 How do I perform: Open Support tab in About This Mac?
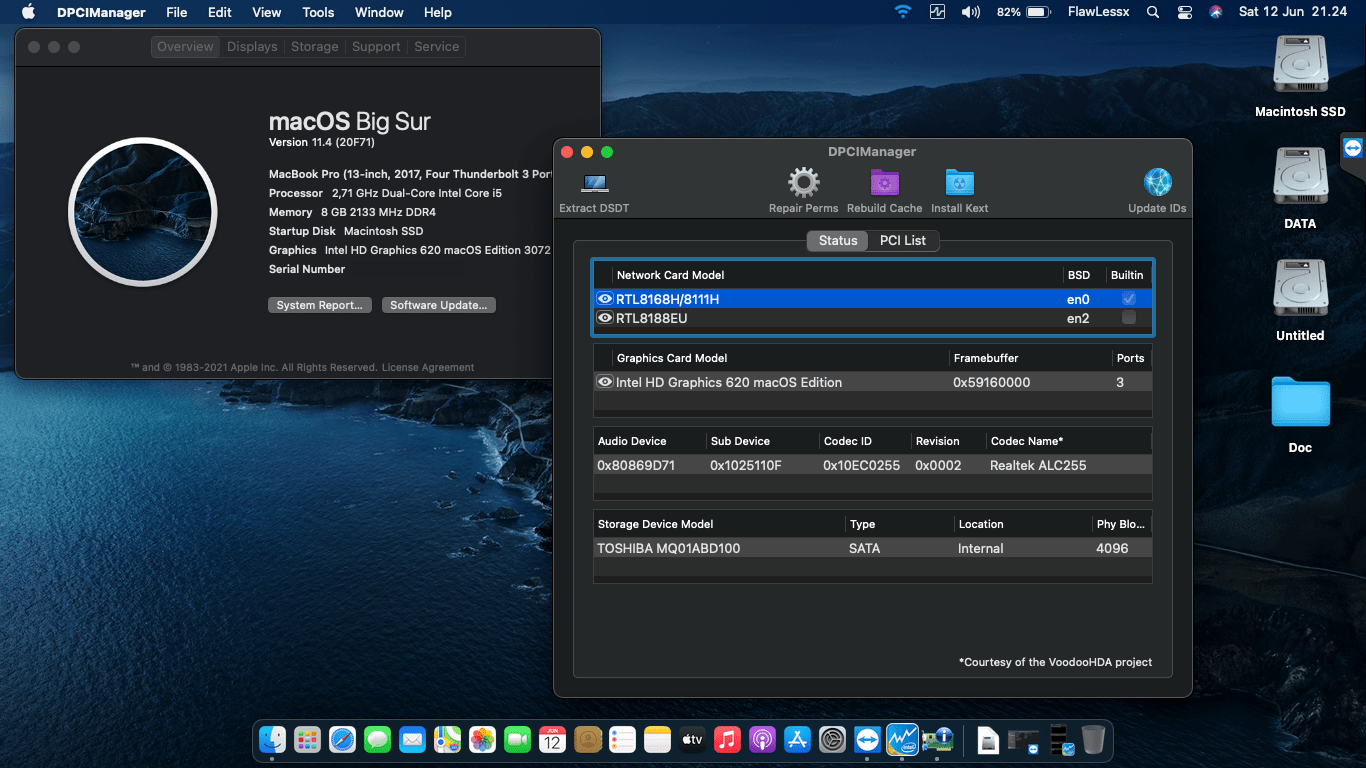[x=376, y=47]
